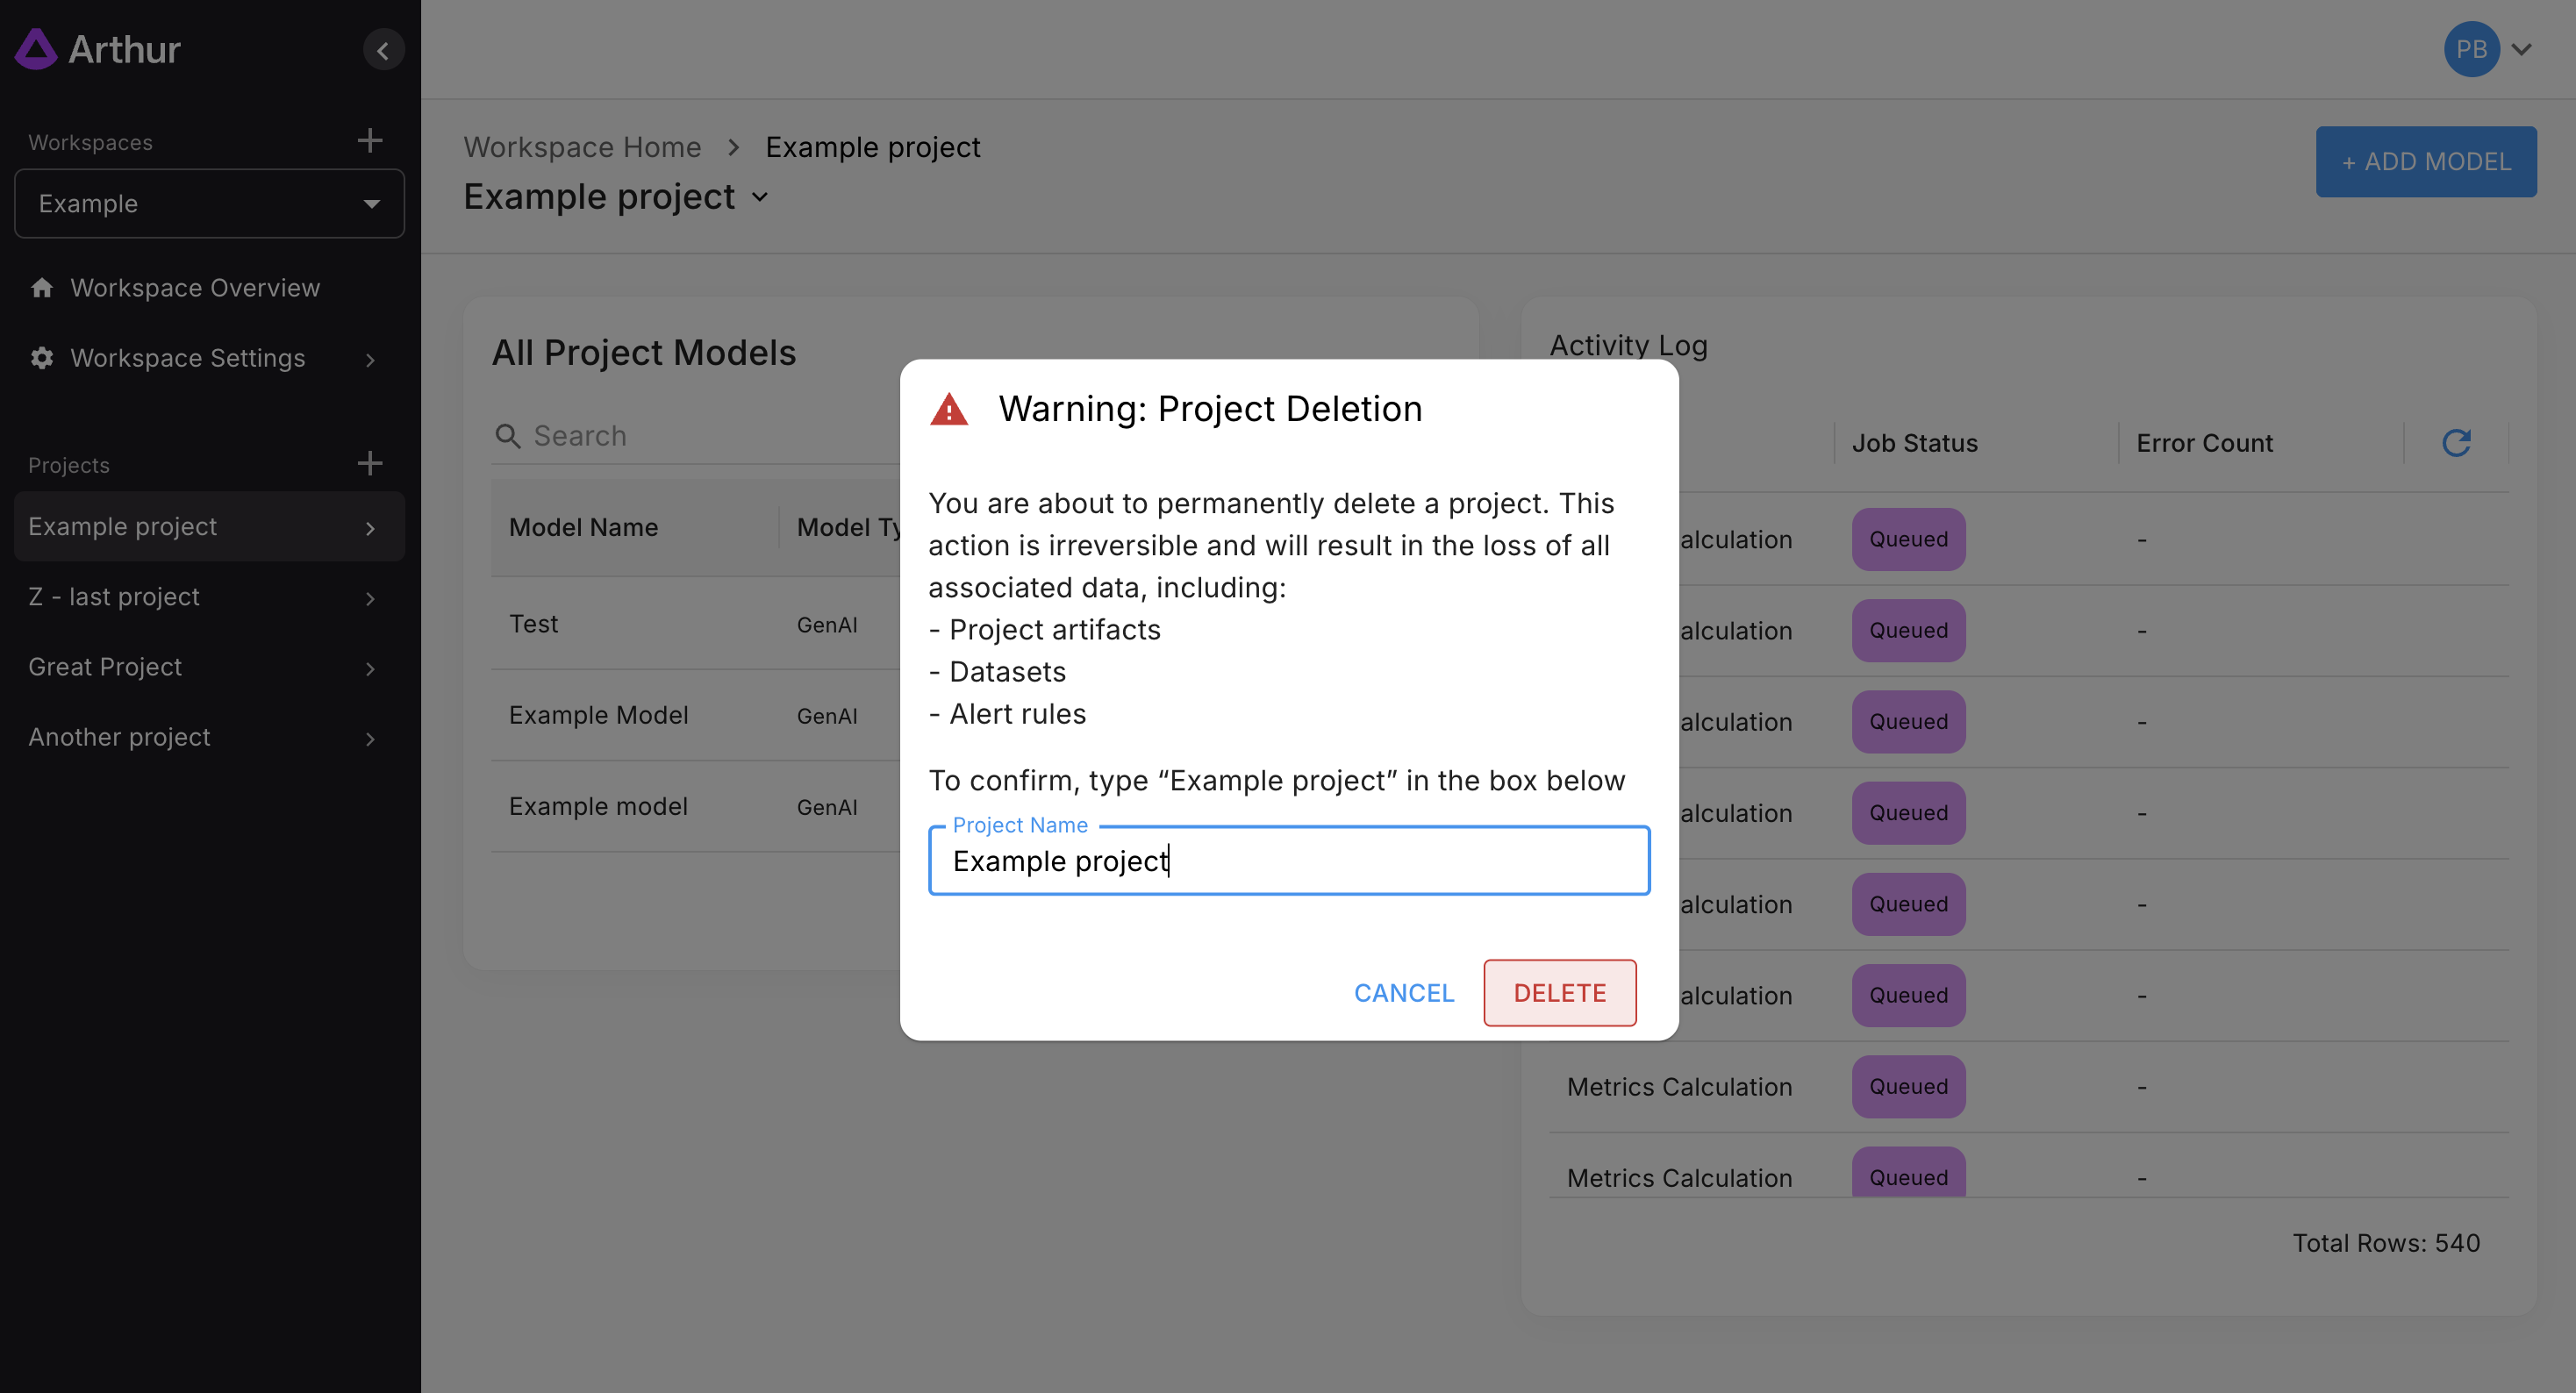Click the search magnifier icon
The height and width of the screenshot is (1393, 2576).
(508, 436)
